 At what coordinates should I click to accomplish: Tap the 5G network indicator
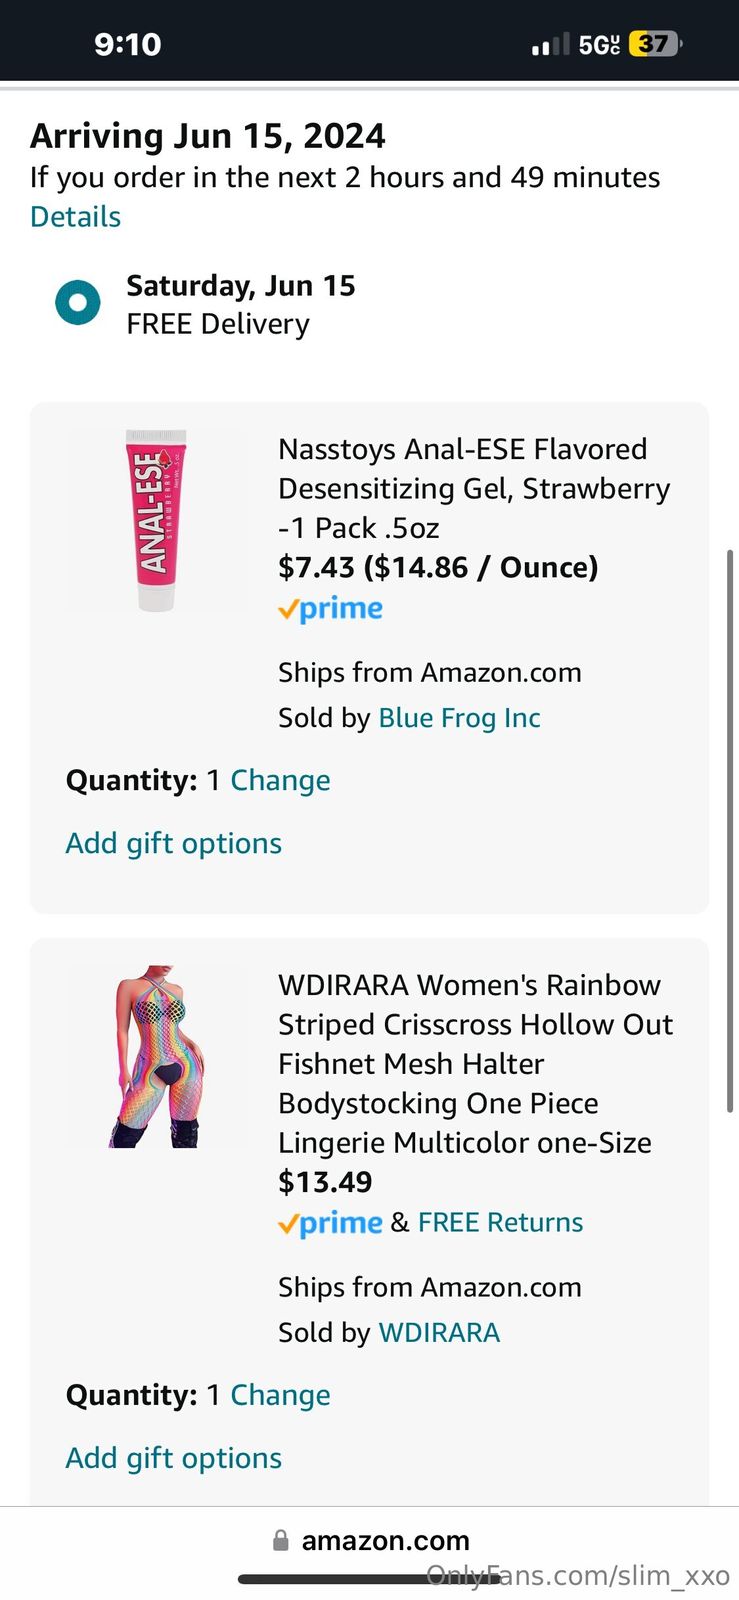(x=599, y=44)
